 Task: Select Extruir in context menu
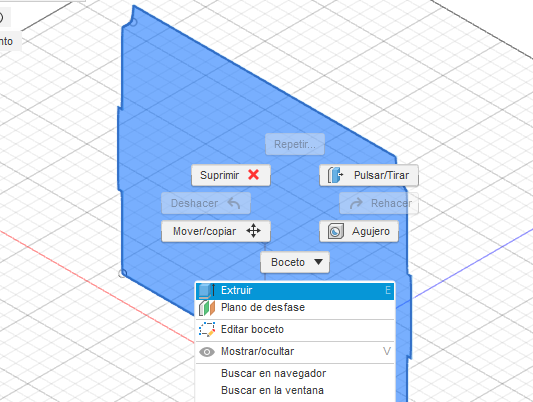click(x=295, y=291)
